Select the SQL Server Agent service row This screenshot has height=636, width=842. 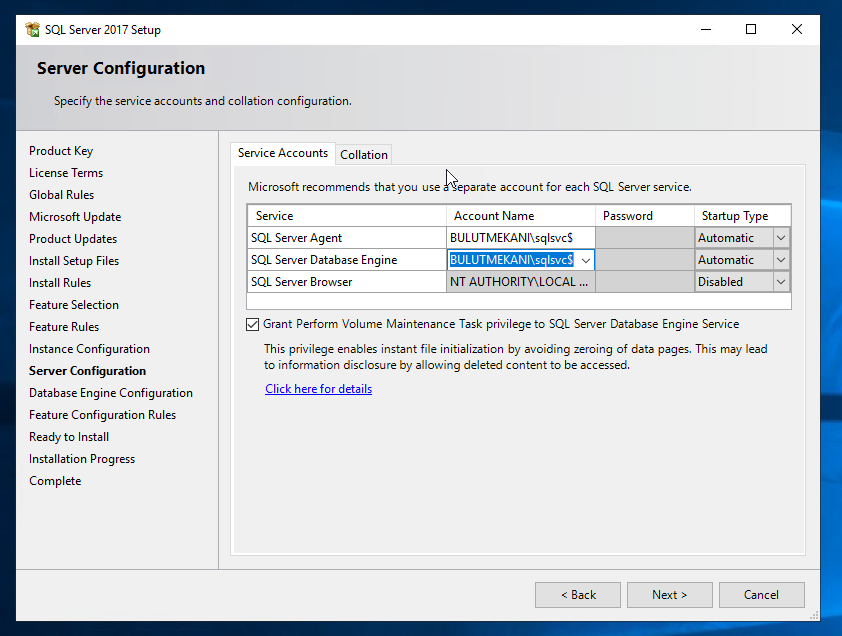click(347, 238)
